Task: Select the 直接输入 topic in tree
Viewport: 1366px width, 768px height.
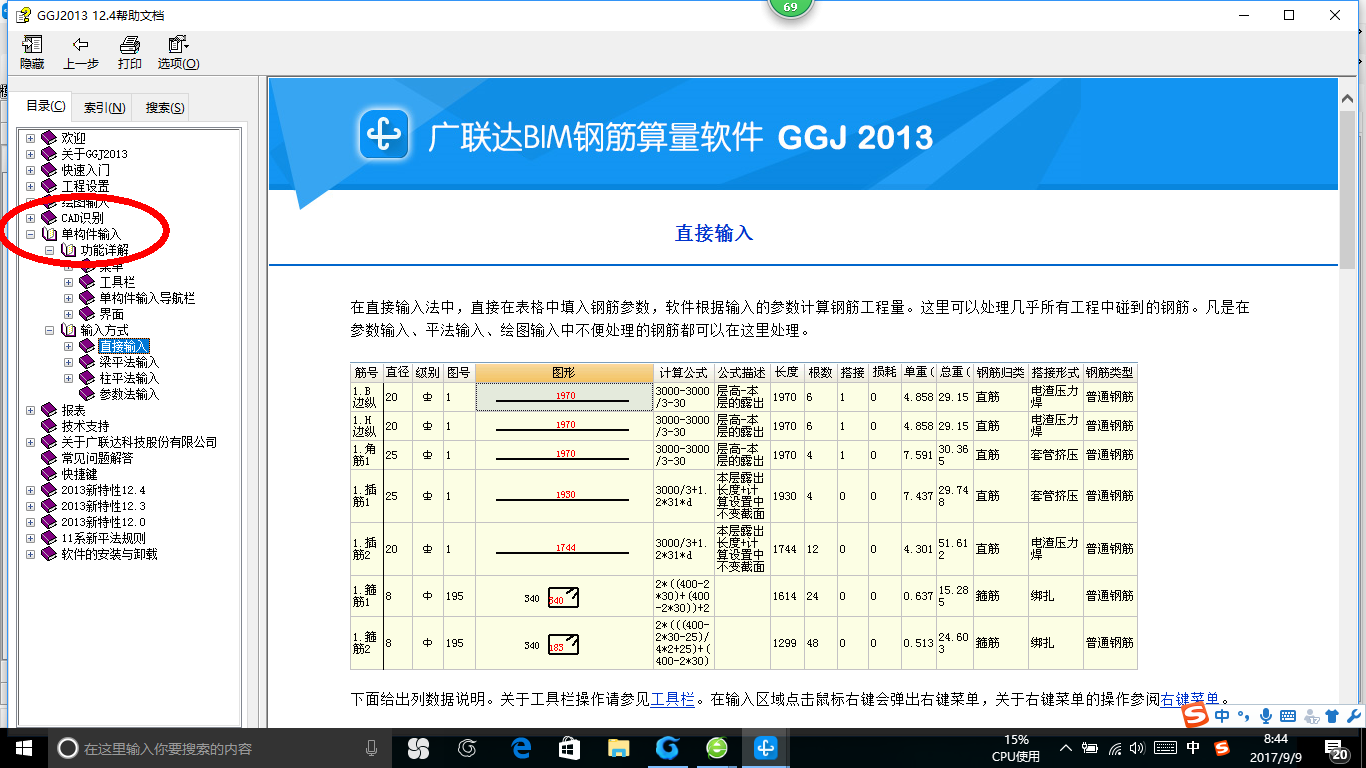Action: (x=124, y=346)
